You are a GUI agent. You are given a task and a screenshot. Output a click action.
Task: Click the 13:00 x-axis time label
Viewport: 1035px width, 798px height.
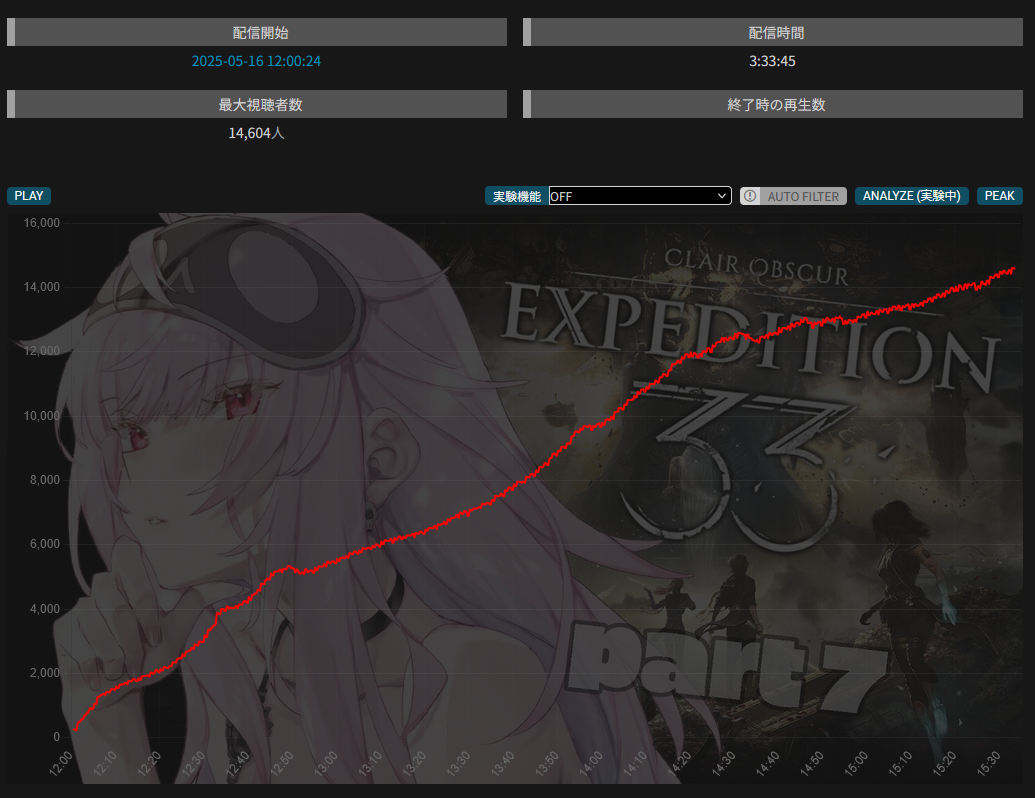pos(326,764)
